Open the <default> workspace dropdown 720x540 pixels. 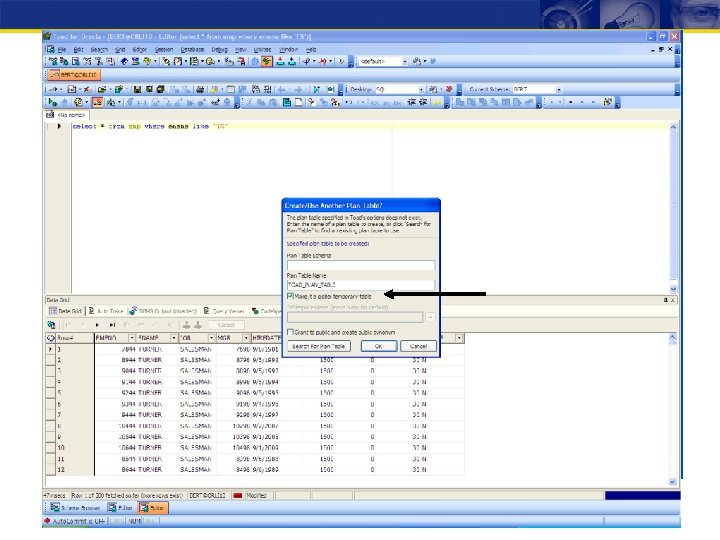(x=405, y=61)
